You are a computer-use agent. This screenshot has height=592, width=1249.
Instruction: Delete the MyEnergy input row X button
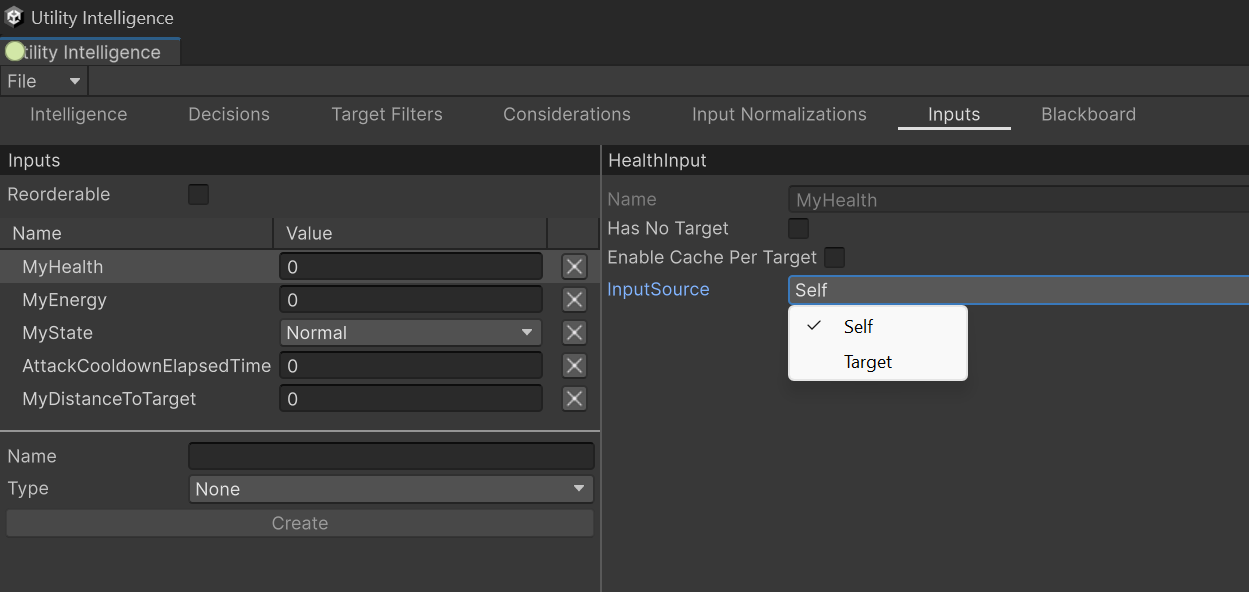(574, 299)
